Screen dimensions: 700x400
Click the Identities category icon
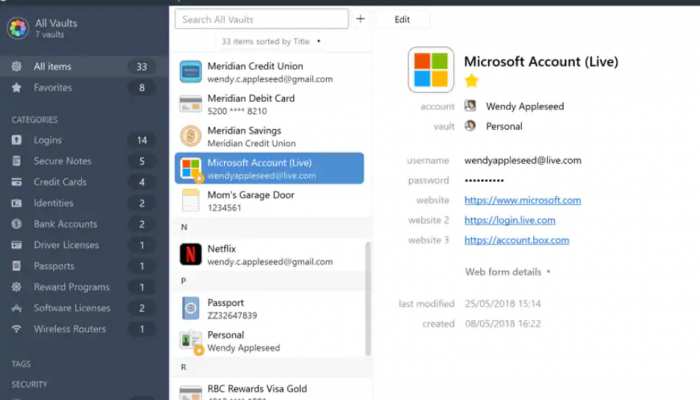(x=17, y=203)
